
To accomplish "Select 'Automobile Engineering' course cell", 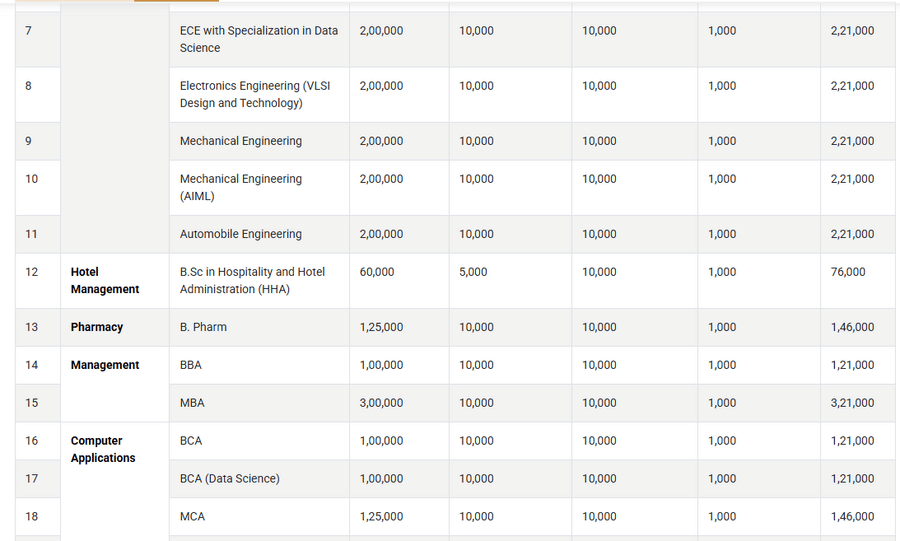I will 259,234.
